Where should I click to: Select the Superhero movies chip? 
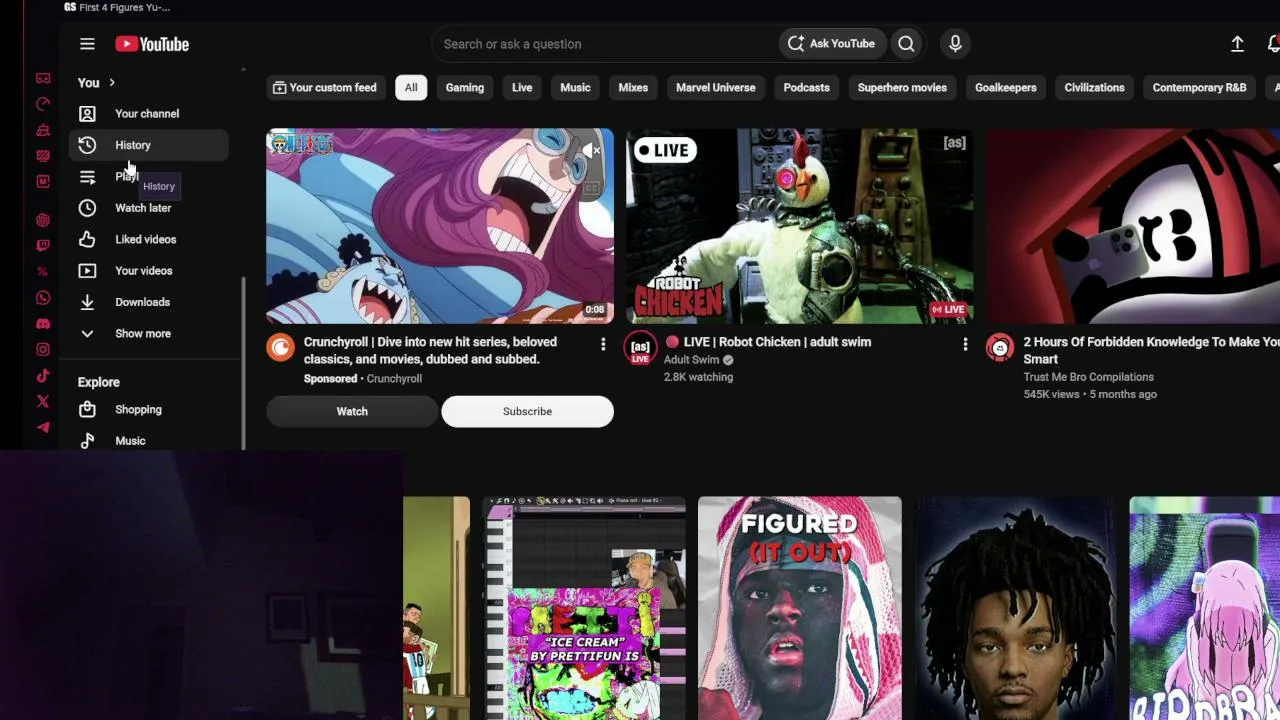tap(902, 88)
